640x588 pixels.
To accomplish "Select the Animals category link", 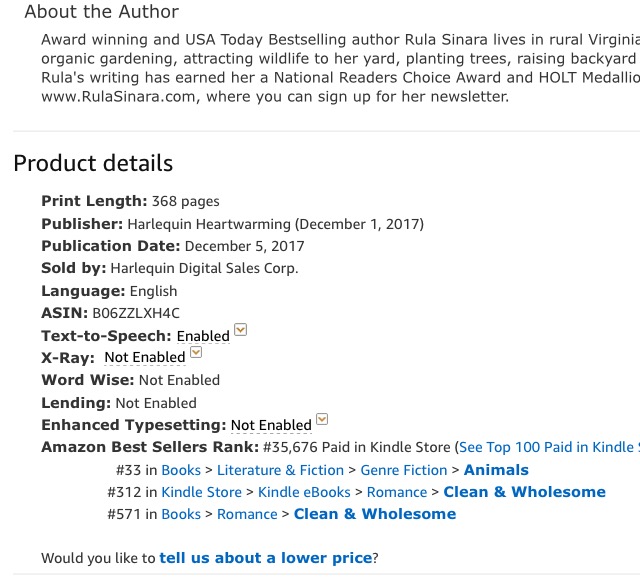I will (496, 470).
